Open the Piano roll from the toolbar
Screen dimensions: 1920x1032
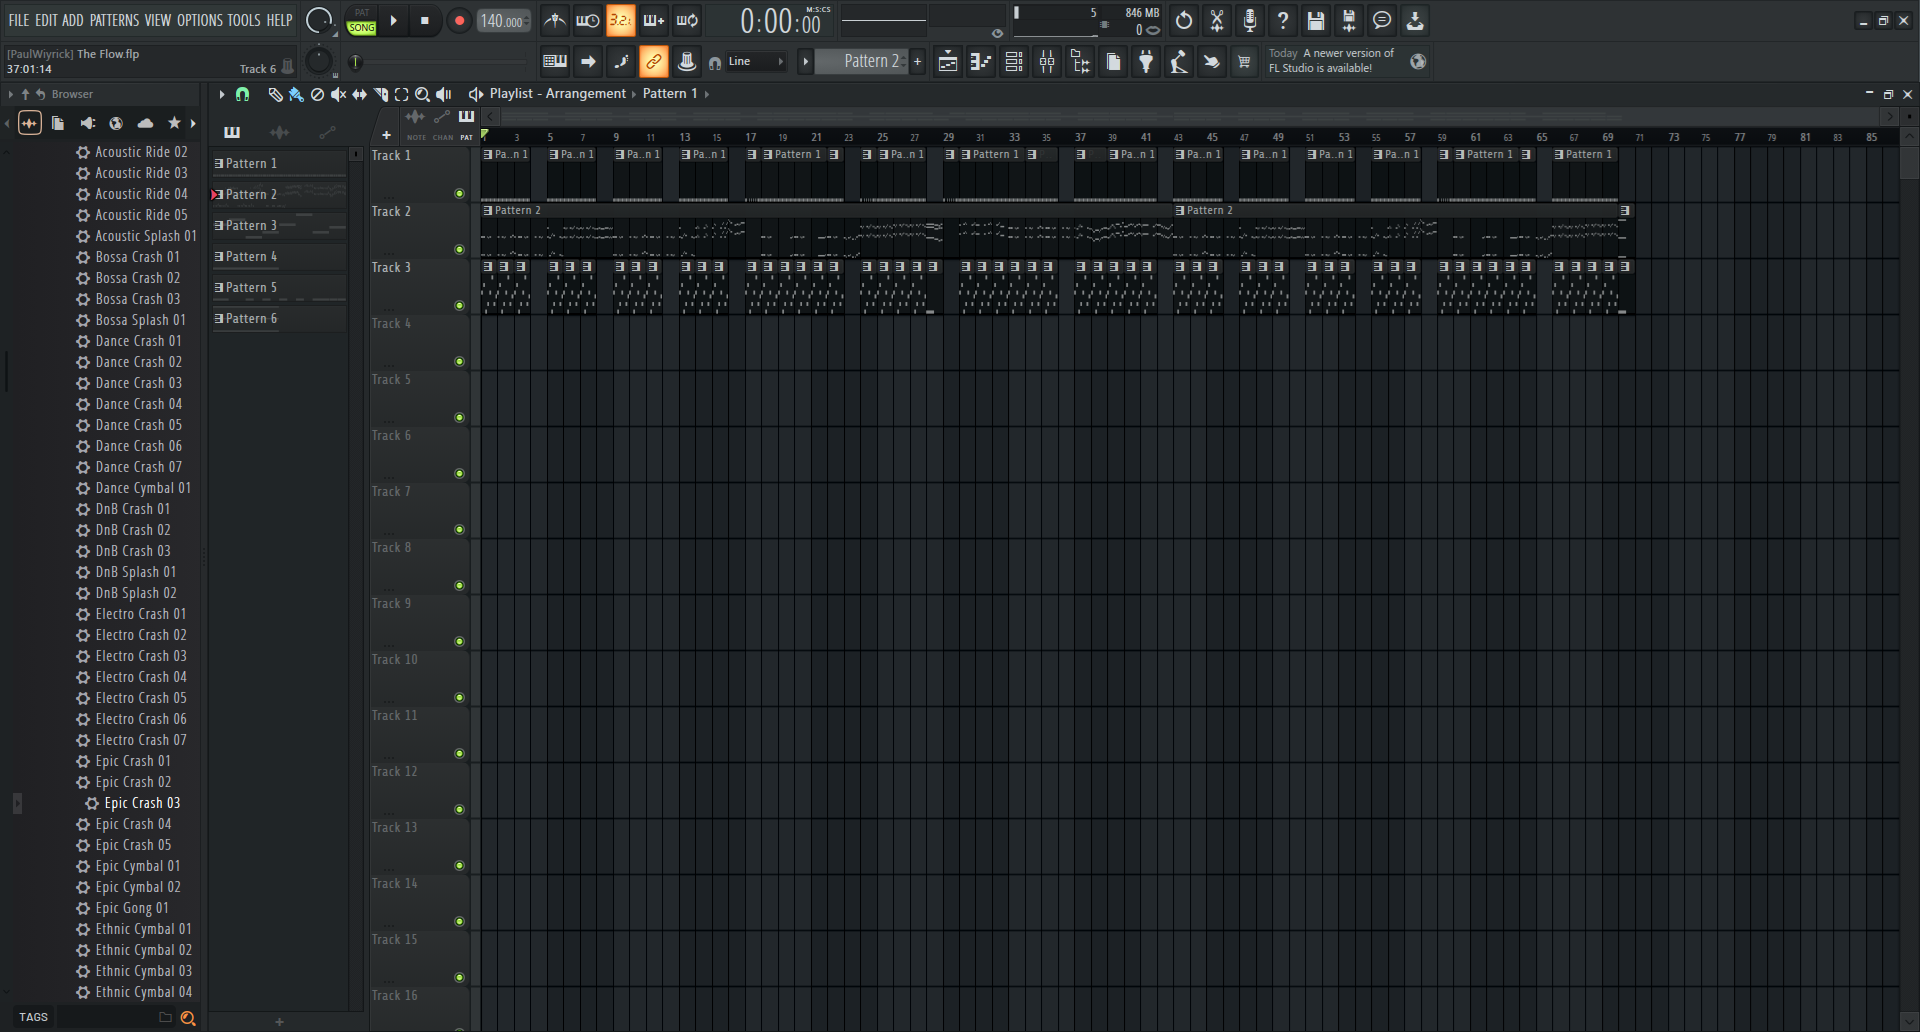[981, 62]
